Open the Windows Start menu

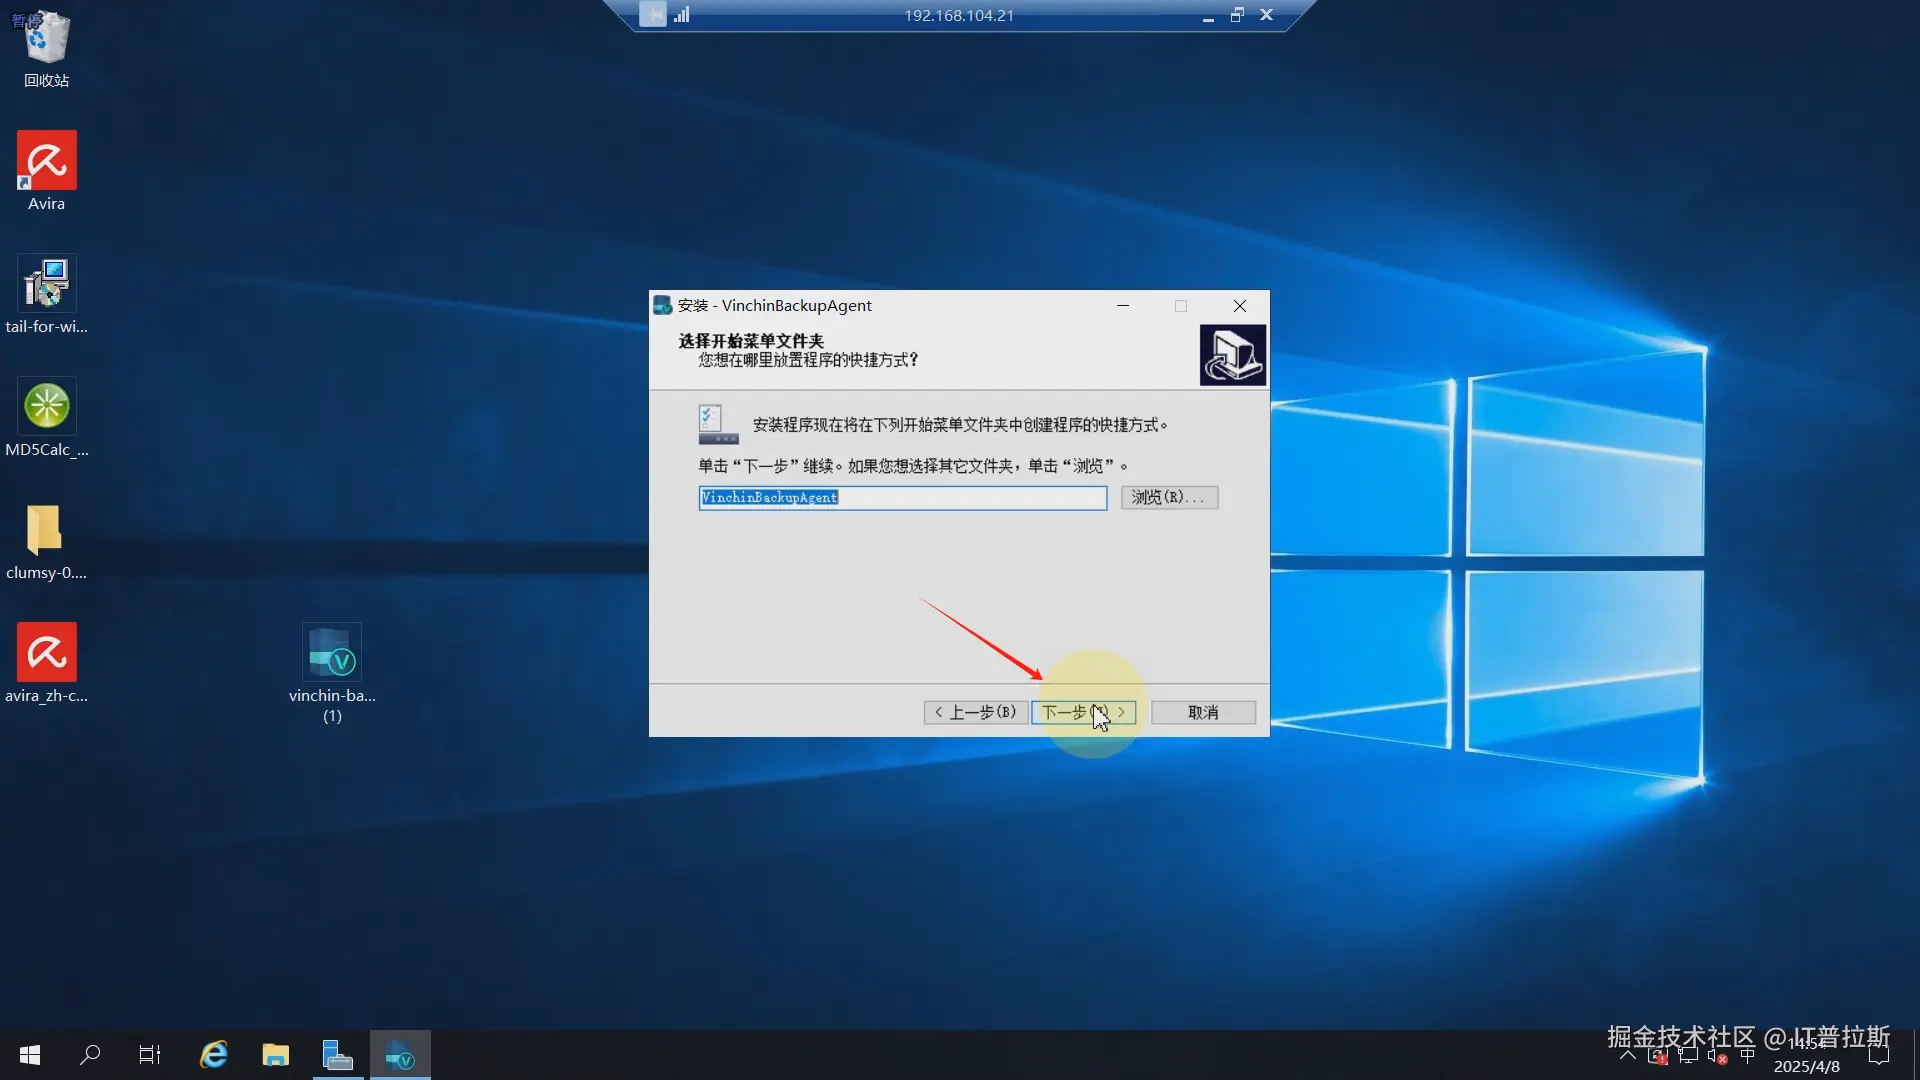[30, 1055]
